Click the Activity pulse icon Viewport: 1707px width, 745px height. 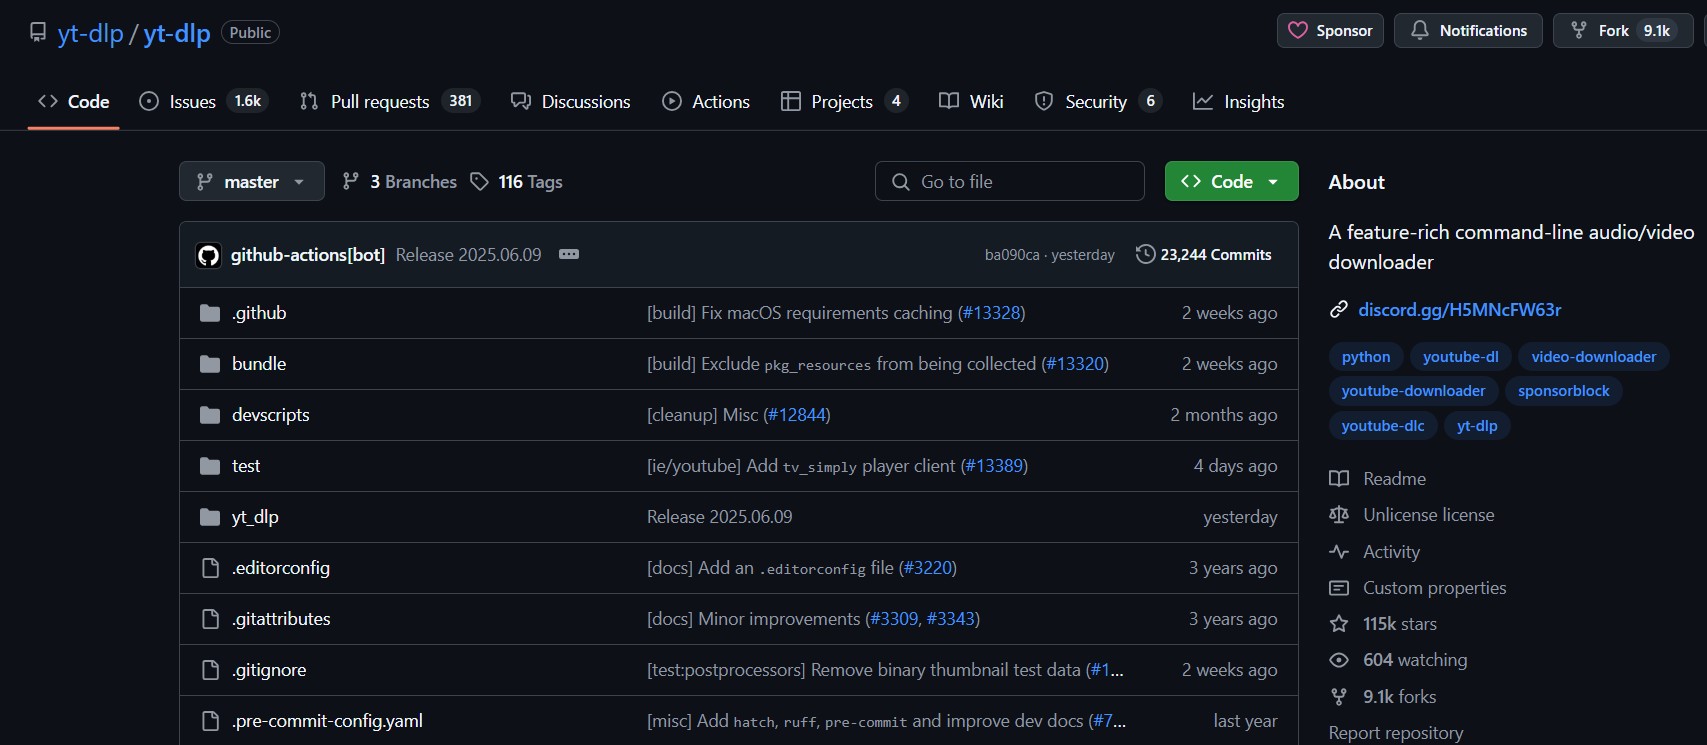pos(1339,552)
